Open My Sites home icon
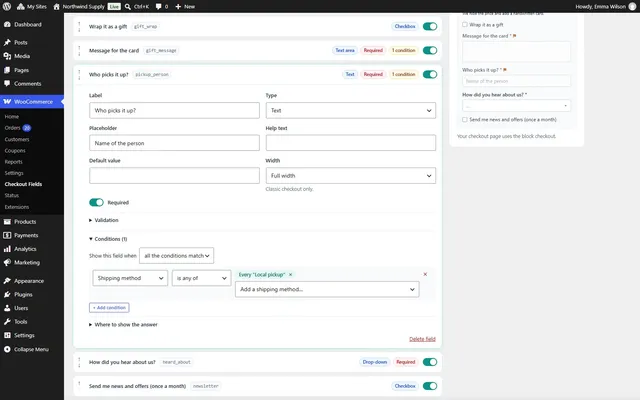The image size is (640, 400). [20, 7]
